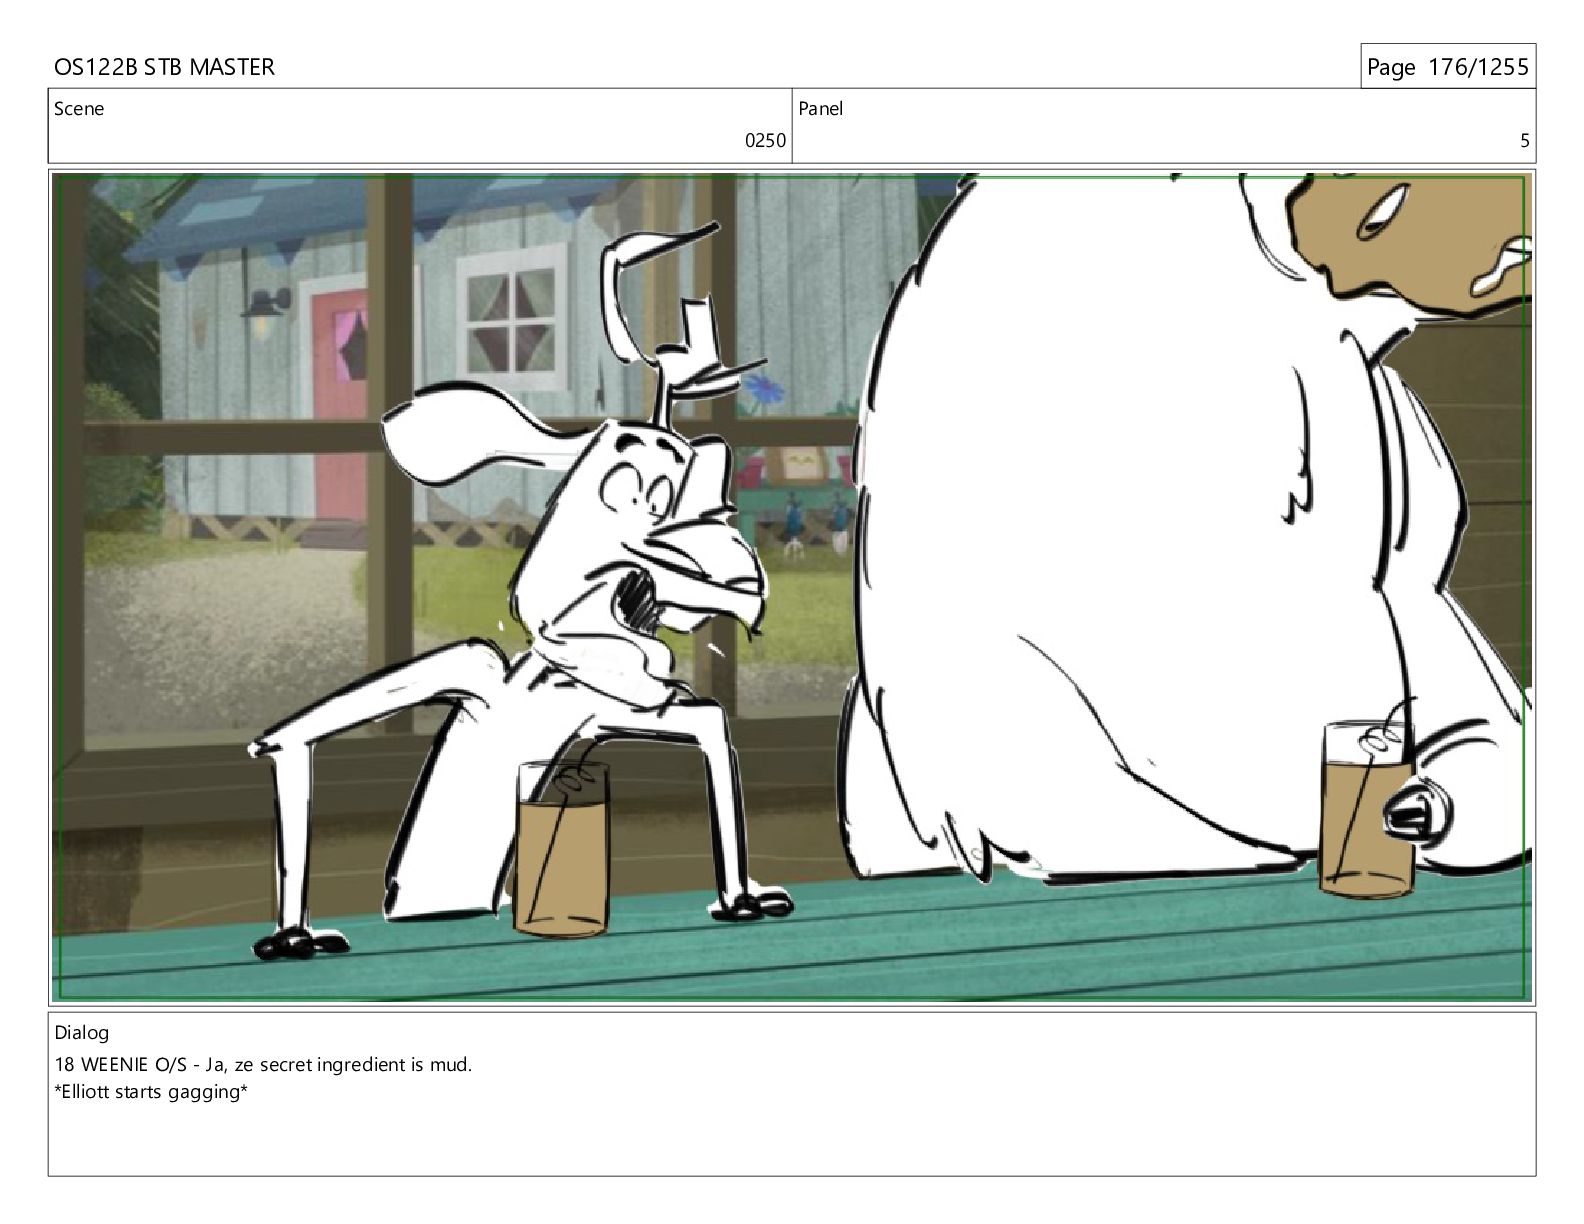
Task: Click the 'Page 176/1255' page number box
Action: click(x=1448, y=67)
